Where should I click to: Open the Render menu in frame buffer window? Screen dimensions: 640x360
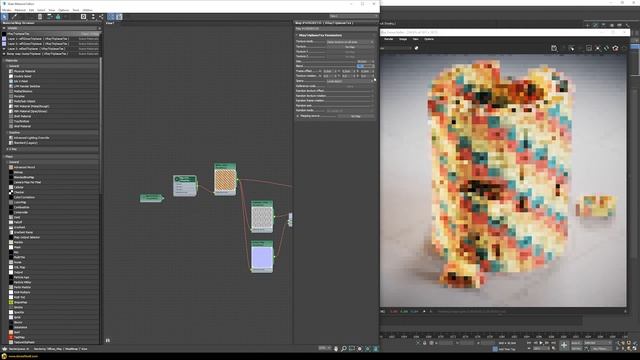[x=389, y=39]
